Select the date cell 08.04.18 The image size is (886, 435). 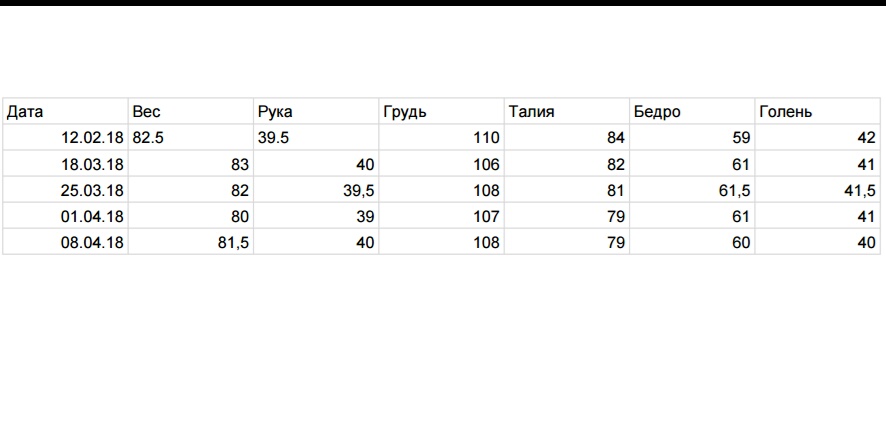click(66, 242)
